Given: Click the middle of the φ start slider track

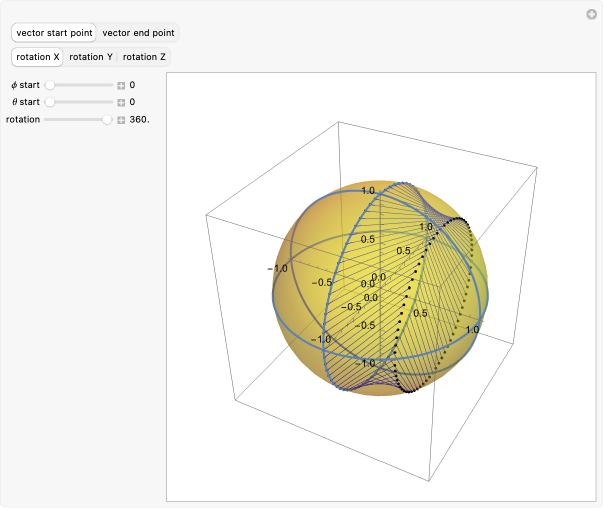Looking at the screenshot, I should coord(79,85).
